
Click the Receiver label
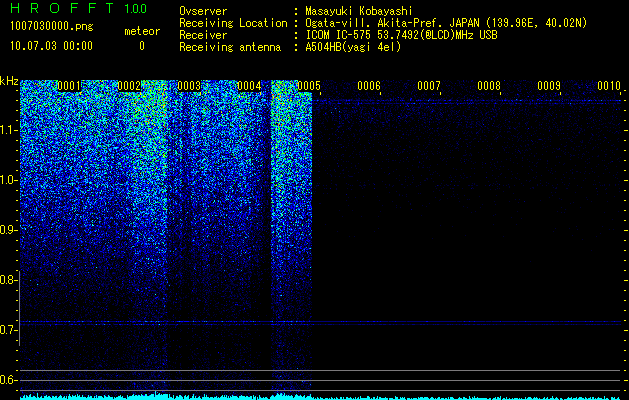coord(203,35)
